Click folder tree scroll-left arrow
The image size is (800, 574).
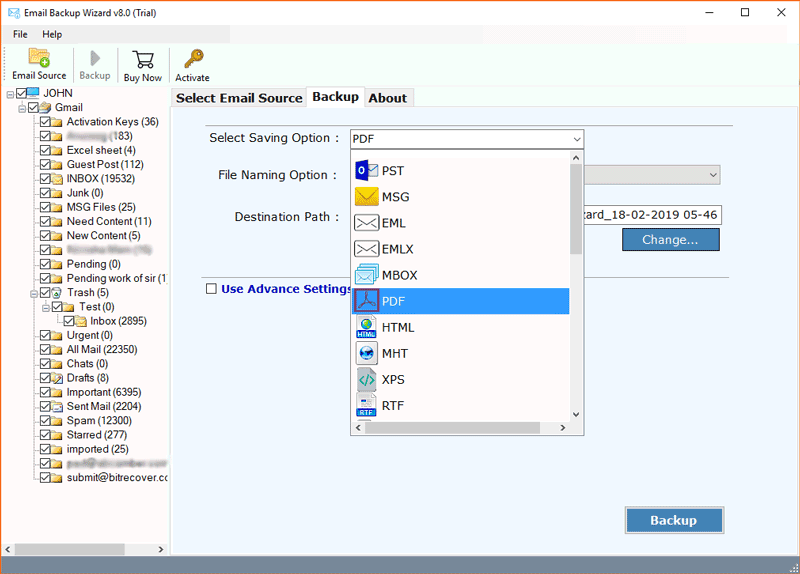(x=8, y=550)
